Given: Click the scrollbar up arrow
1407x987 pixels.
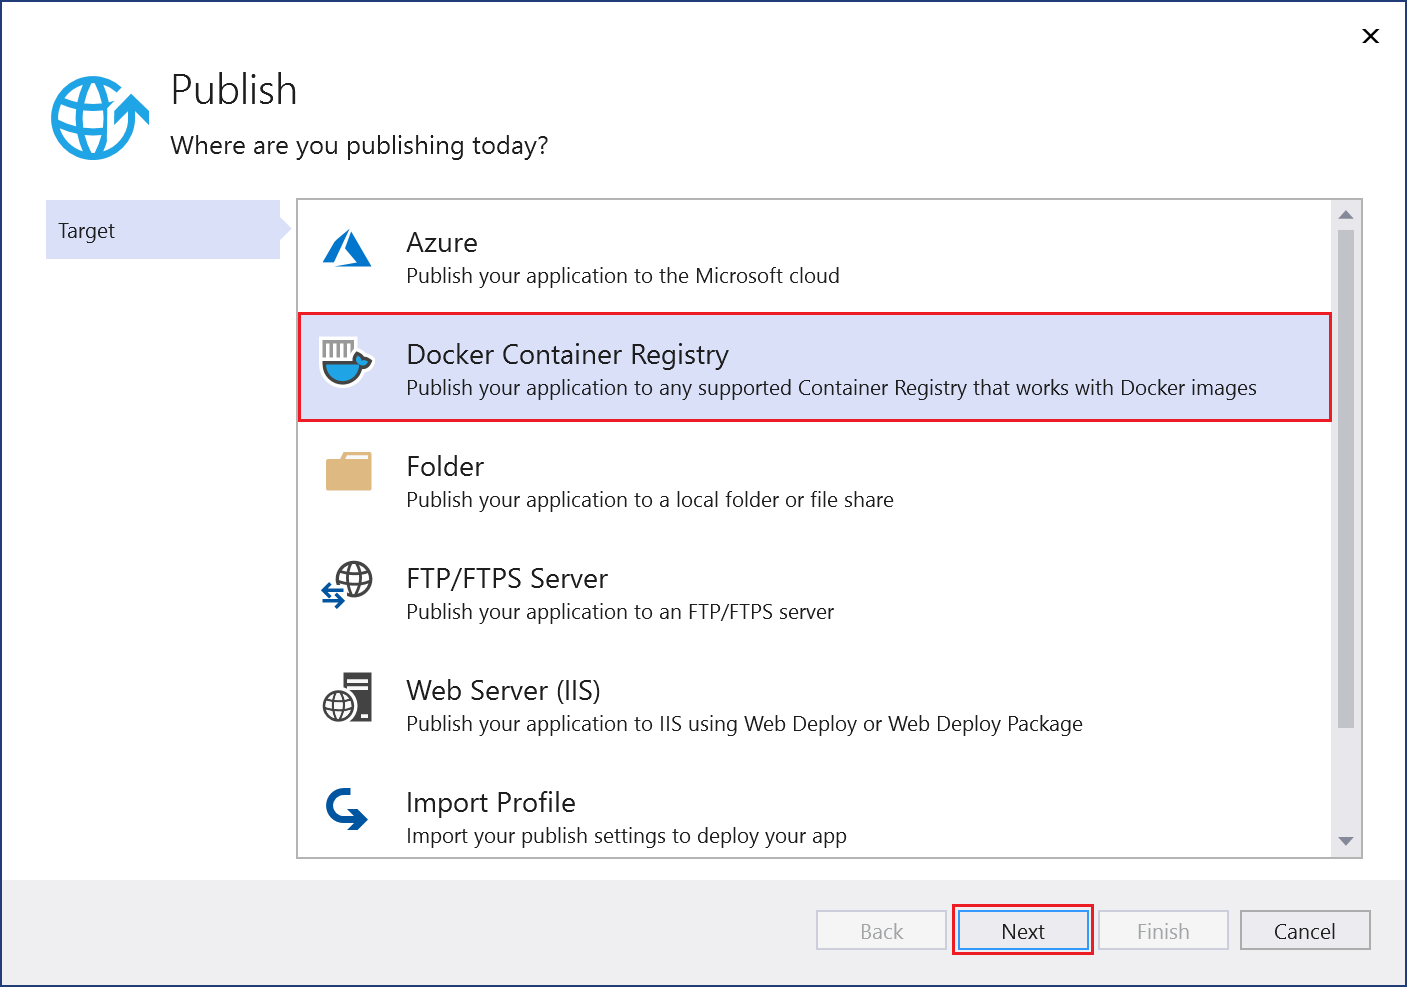Looking at the screenshot, I should pos(1345,212).
